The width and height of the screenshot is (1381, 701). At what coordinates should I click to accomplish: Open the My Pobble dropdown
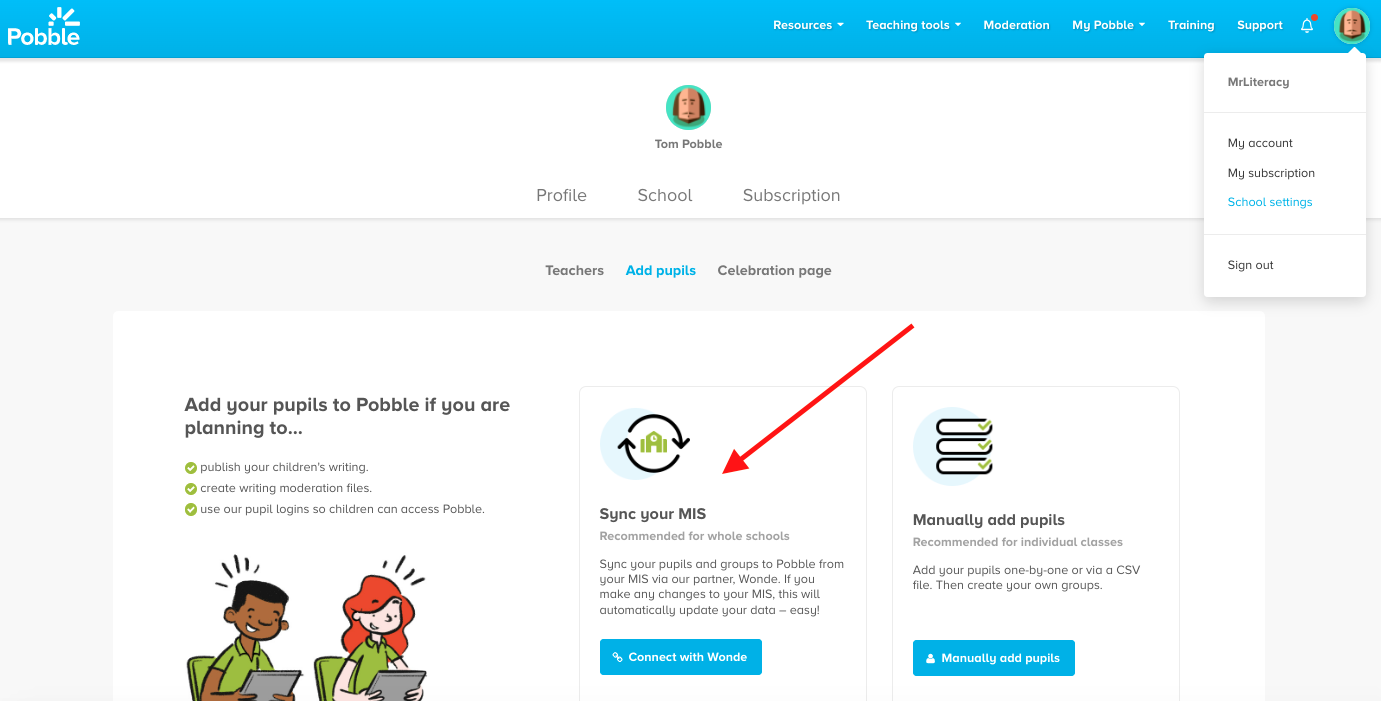(x=1107, y=25)
